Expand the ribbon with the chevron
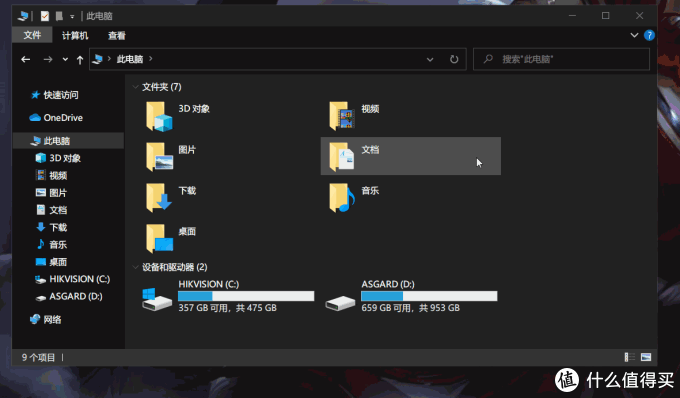 (x=634, y=35)
